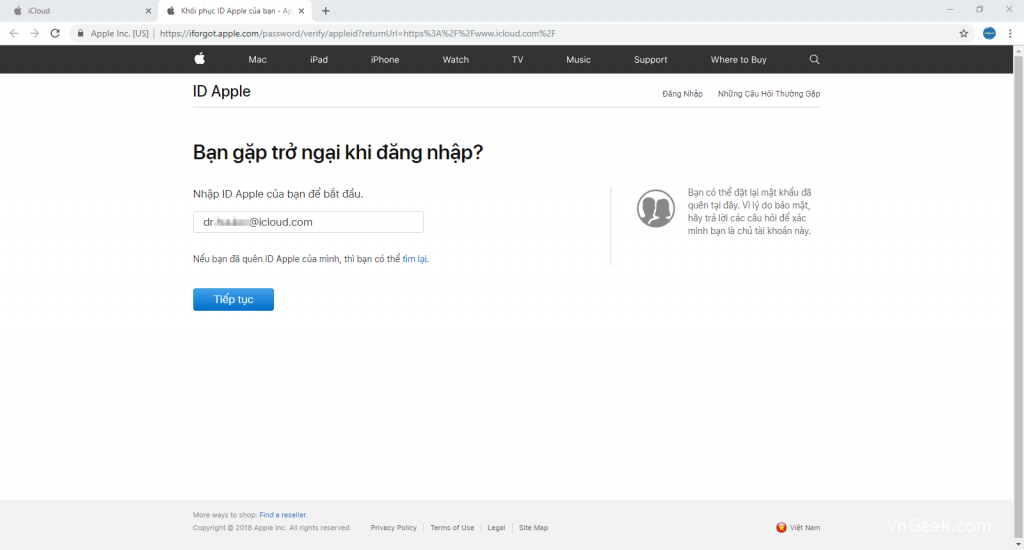Click the Find a reseller link
The image size is (1024, 550).
[x=283, y=515]
